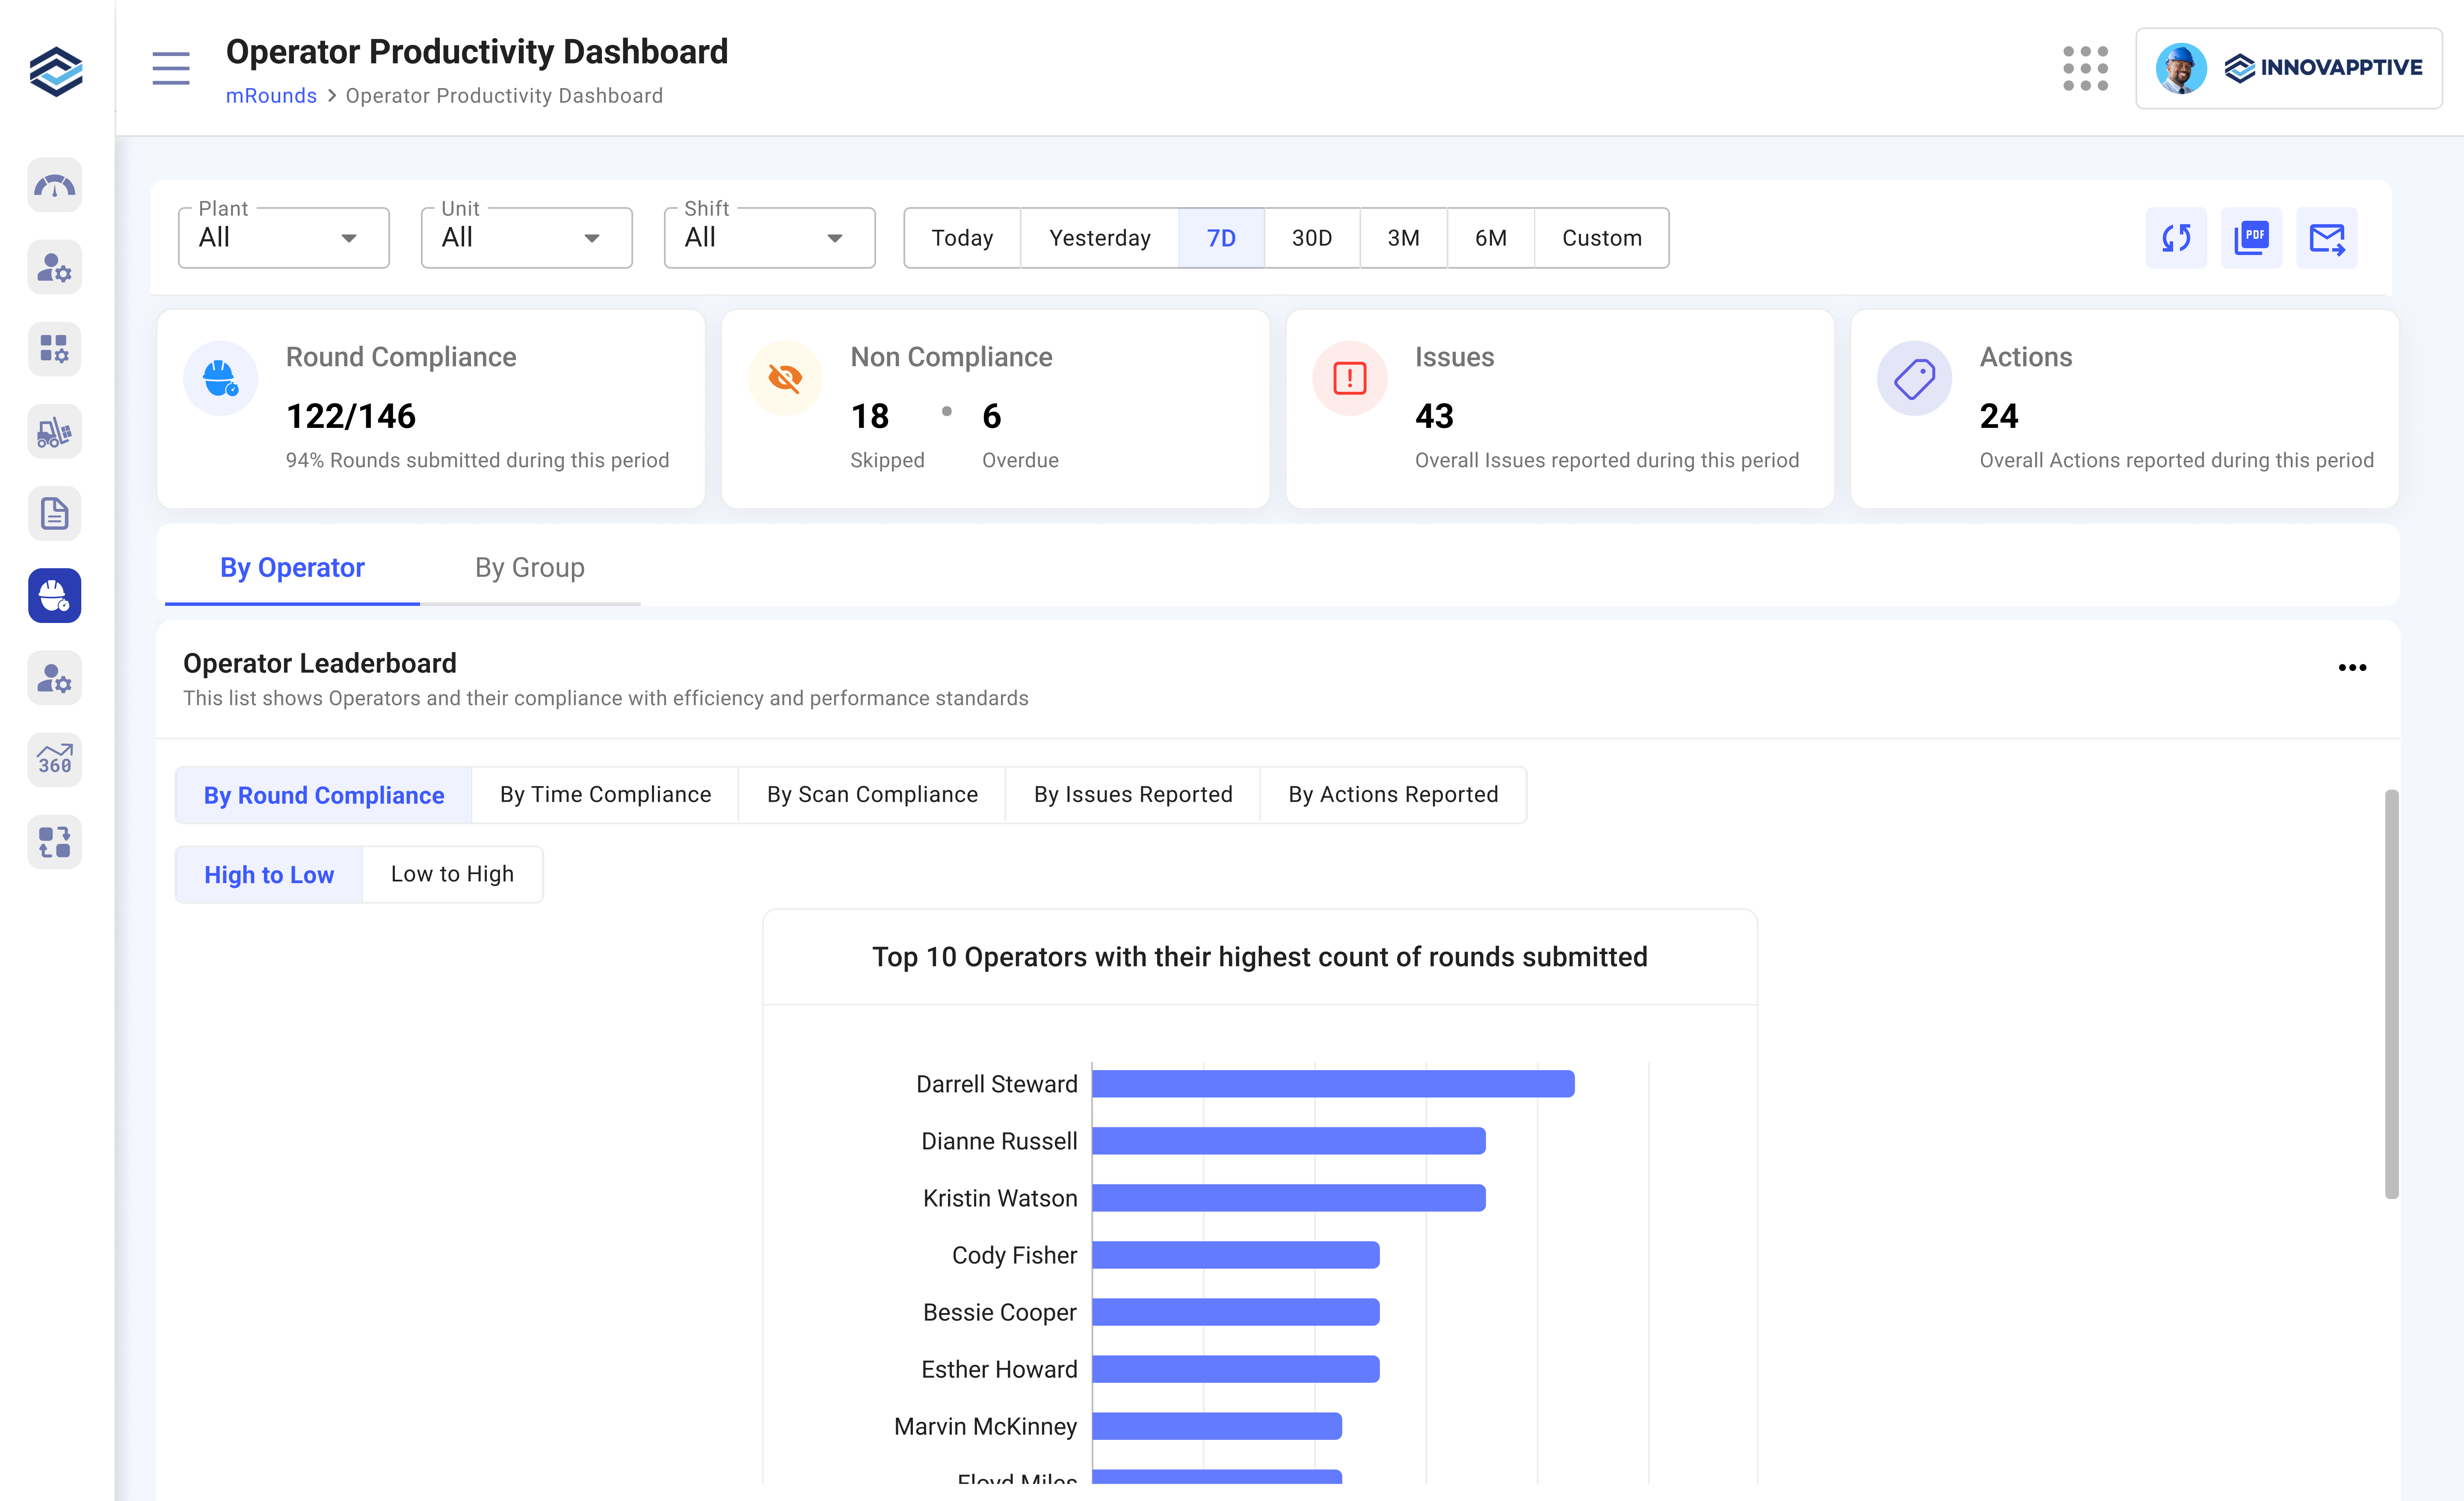The width and height of the screenshot is (2464, 1501).
Task: Click the Marvin McKinney name label
Action: (x=986, y=1426)
